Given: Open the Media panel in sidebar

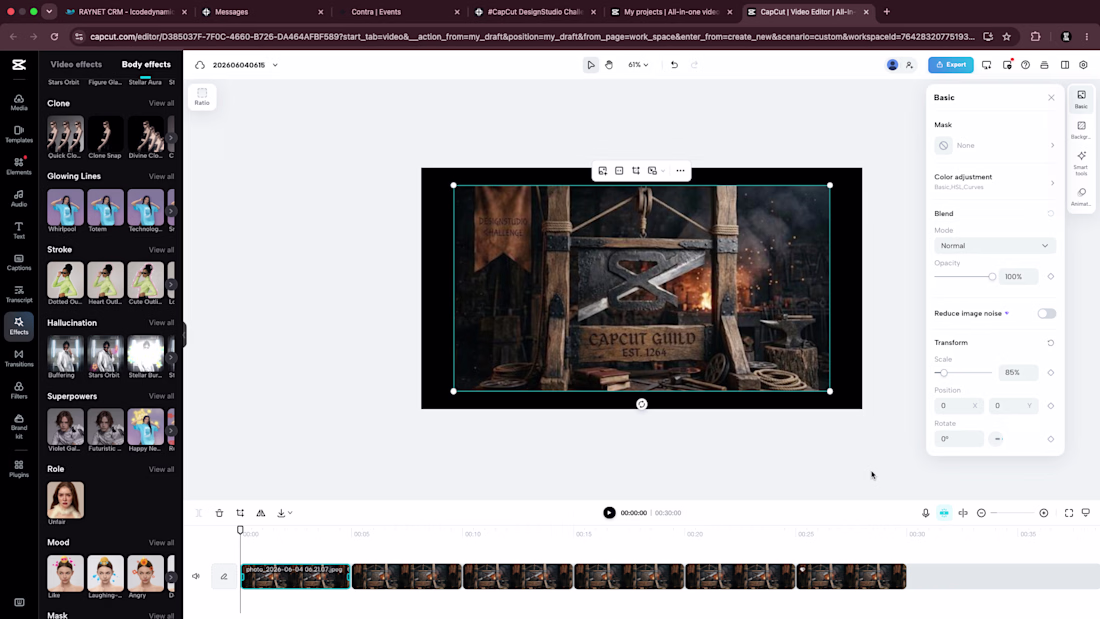Looking at the screenshot, I should [x=19, y=102].
